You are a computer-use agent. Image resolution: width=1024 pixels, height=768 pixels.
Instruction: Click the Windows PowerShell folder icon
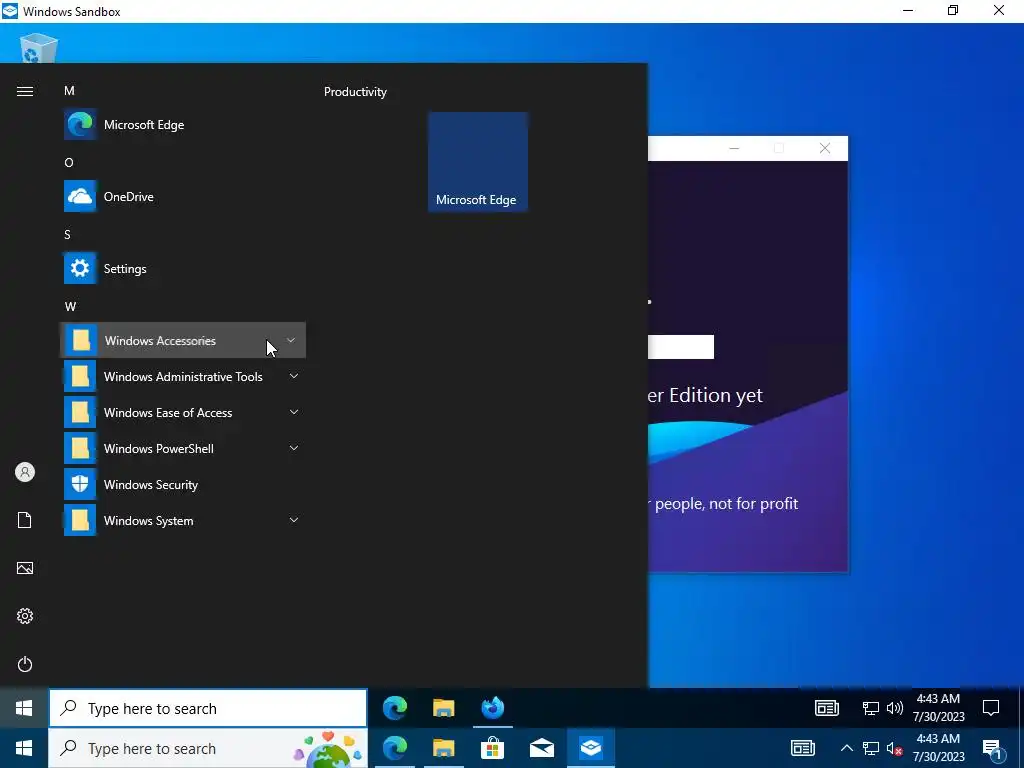tap(80, 448)
